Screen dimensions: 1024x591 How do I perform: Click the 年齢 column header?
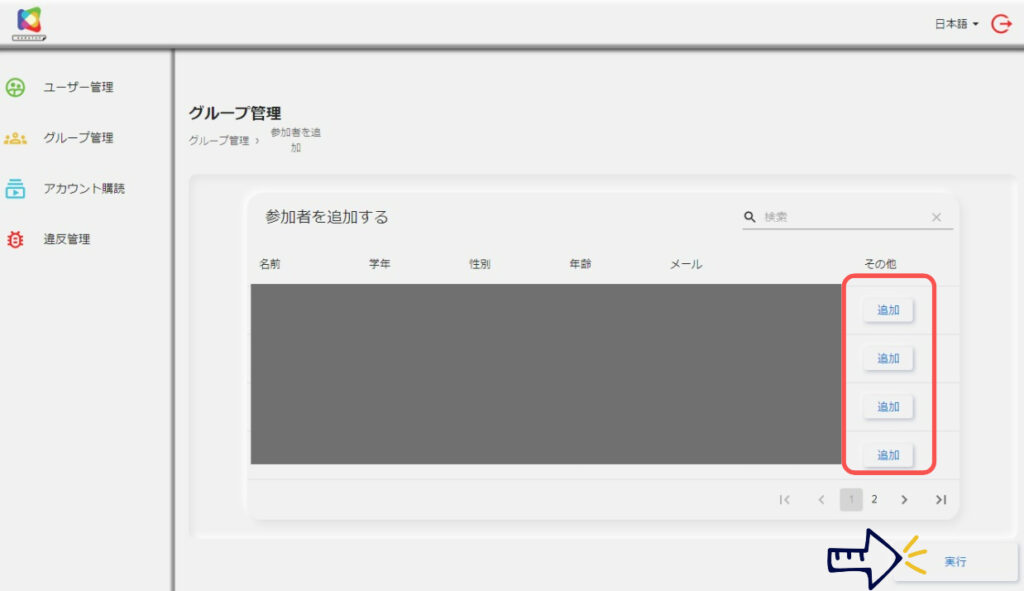click(x=581, y=264)
